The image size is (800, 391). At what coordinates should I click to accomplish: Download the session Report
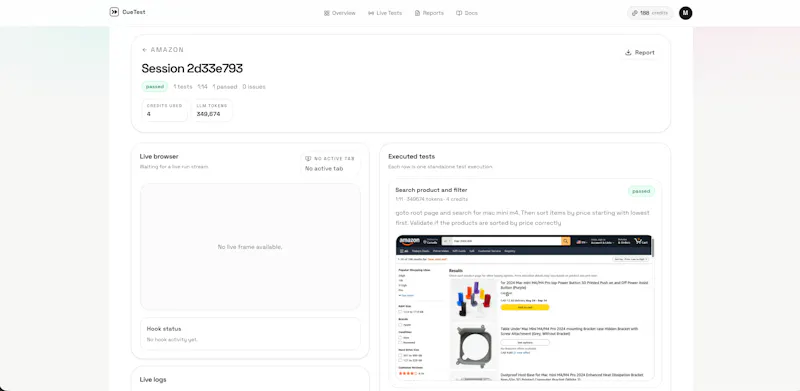[x=640, y=53]
